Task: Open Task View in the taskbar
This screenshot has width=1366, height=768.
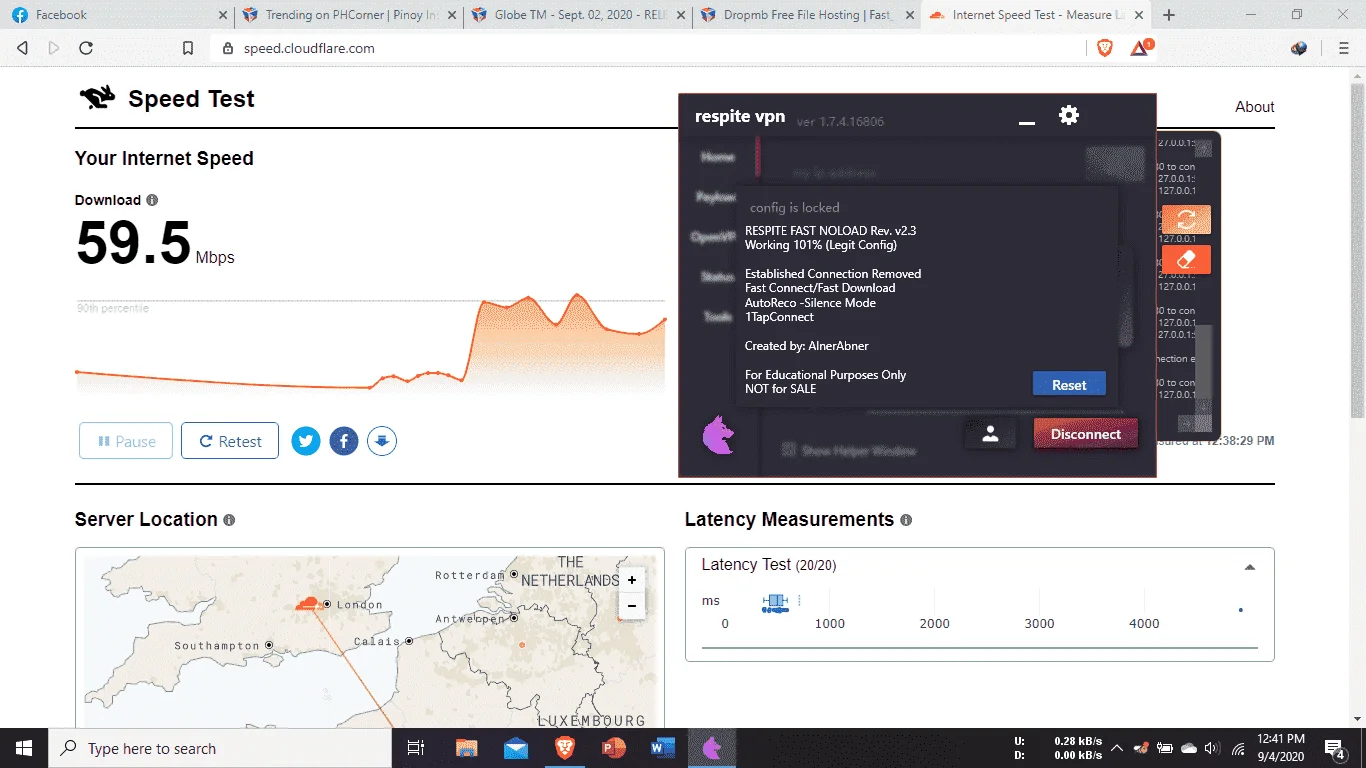Action: click(x=417, y=748)
